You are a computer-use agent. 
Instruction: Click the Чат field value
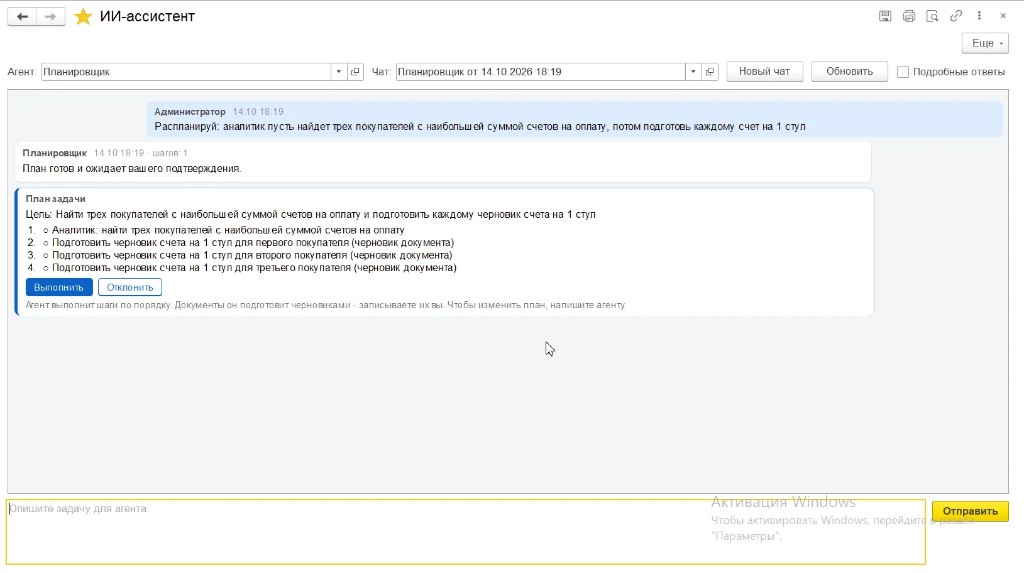point(540,72)
